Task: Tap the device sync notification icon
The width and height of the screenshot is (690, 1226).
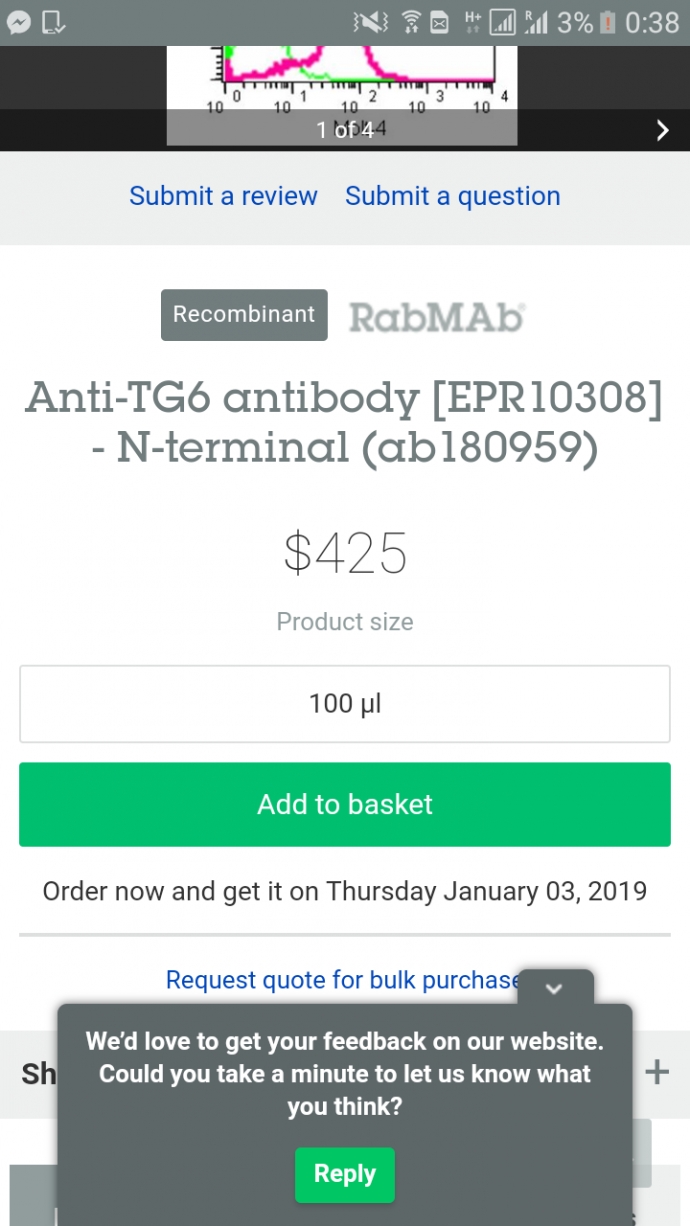Action: [54, 22]
